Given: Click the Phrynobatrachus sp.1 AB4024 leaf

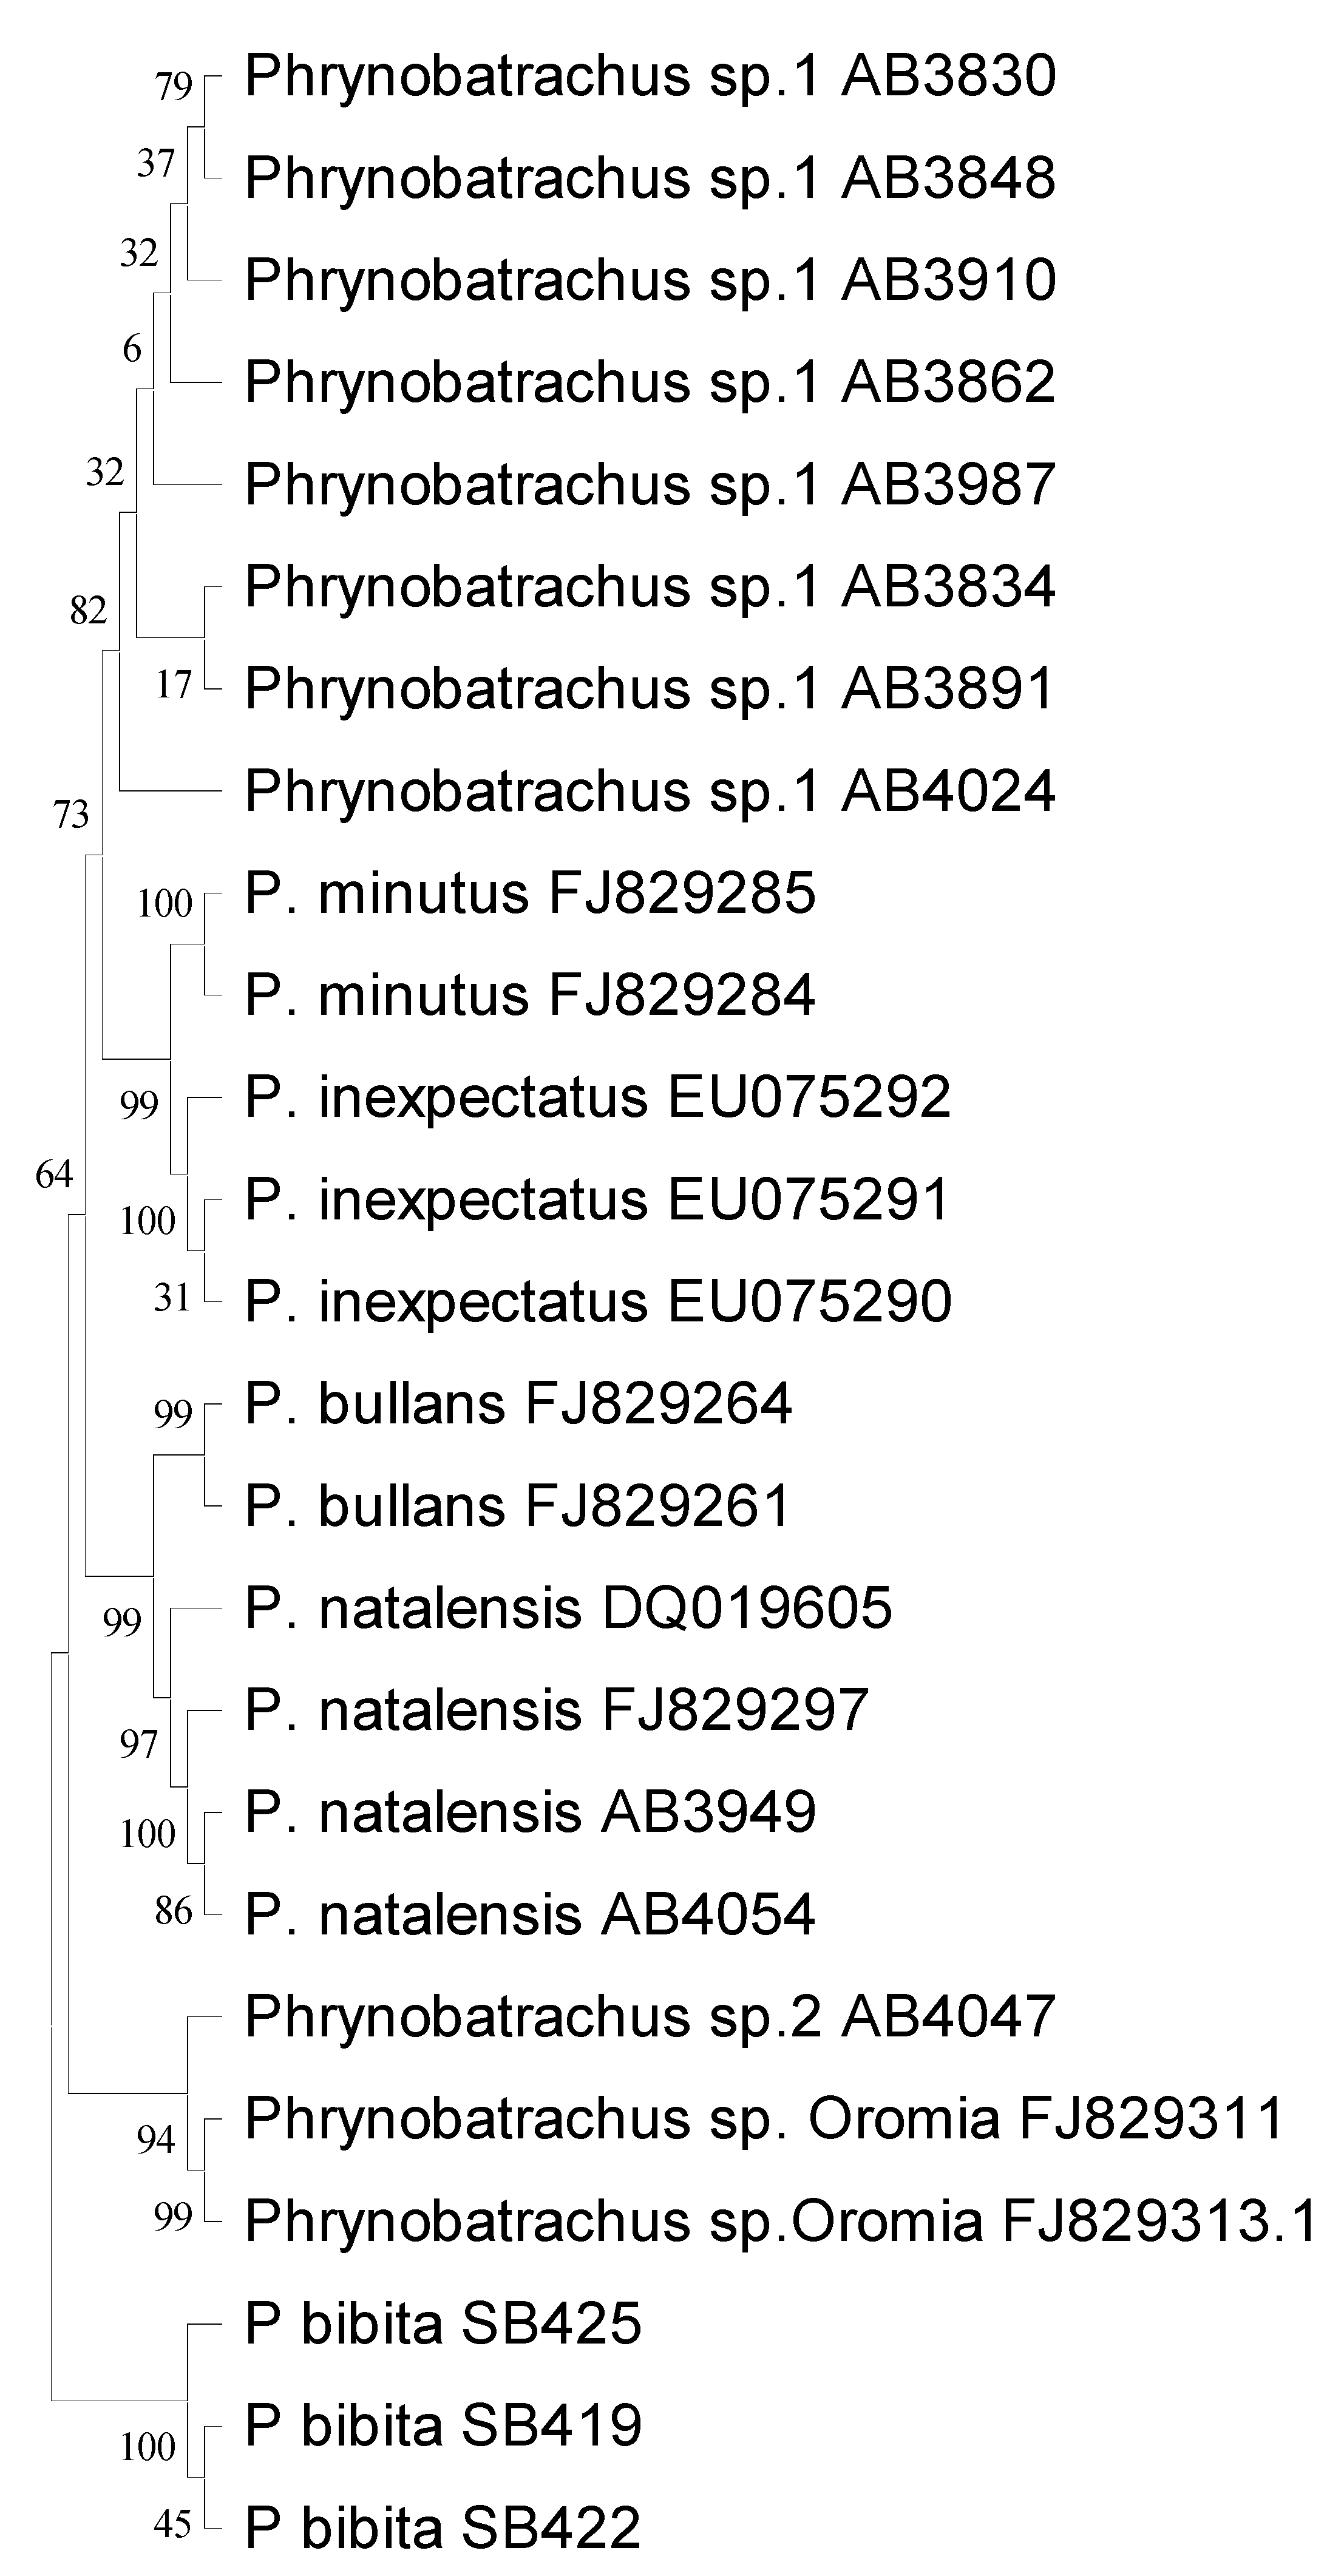Looking at the screenshot, I should (650, 791).
